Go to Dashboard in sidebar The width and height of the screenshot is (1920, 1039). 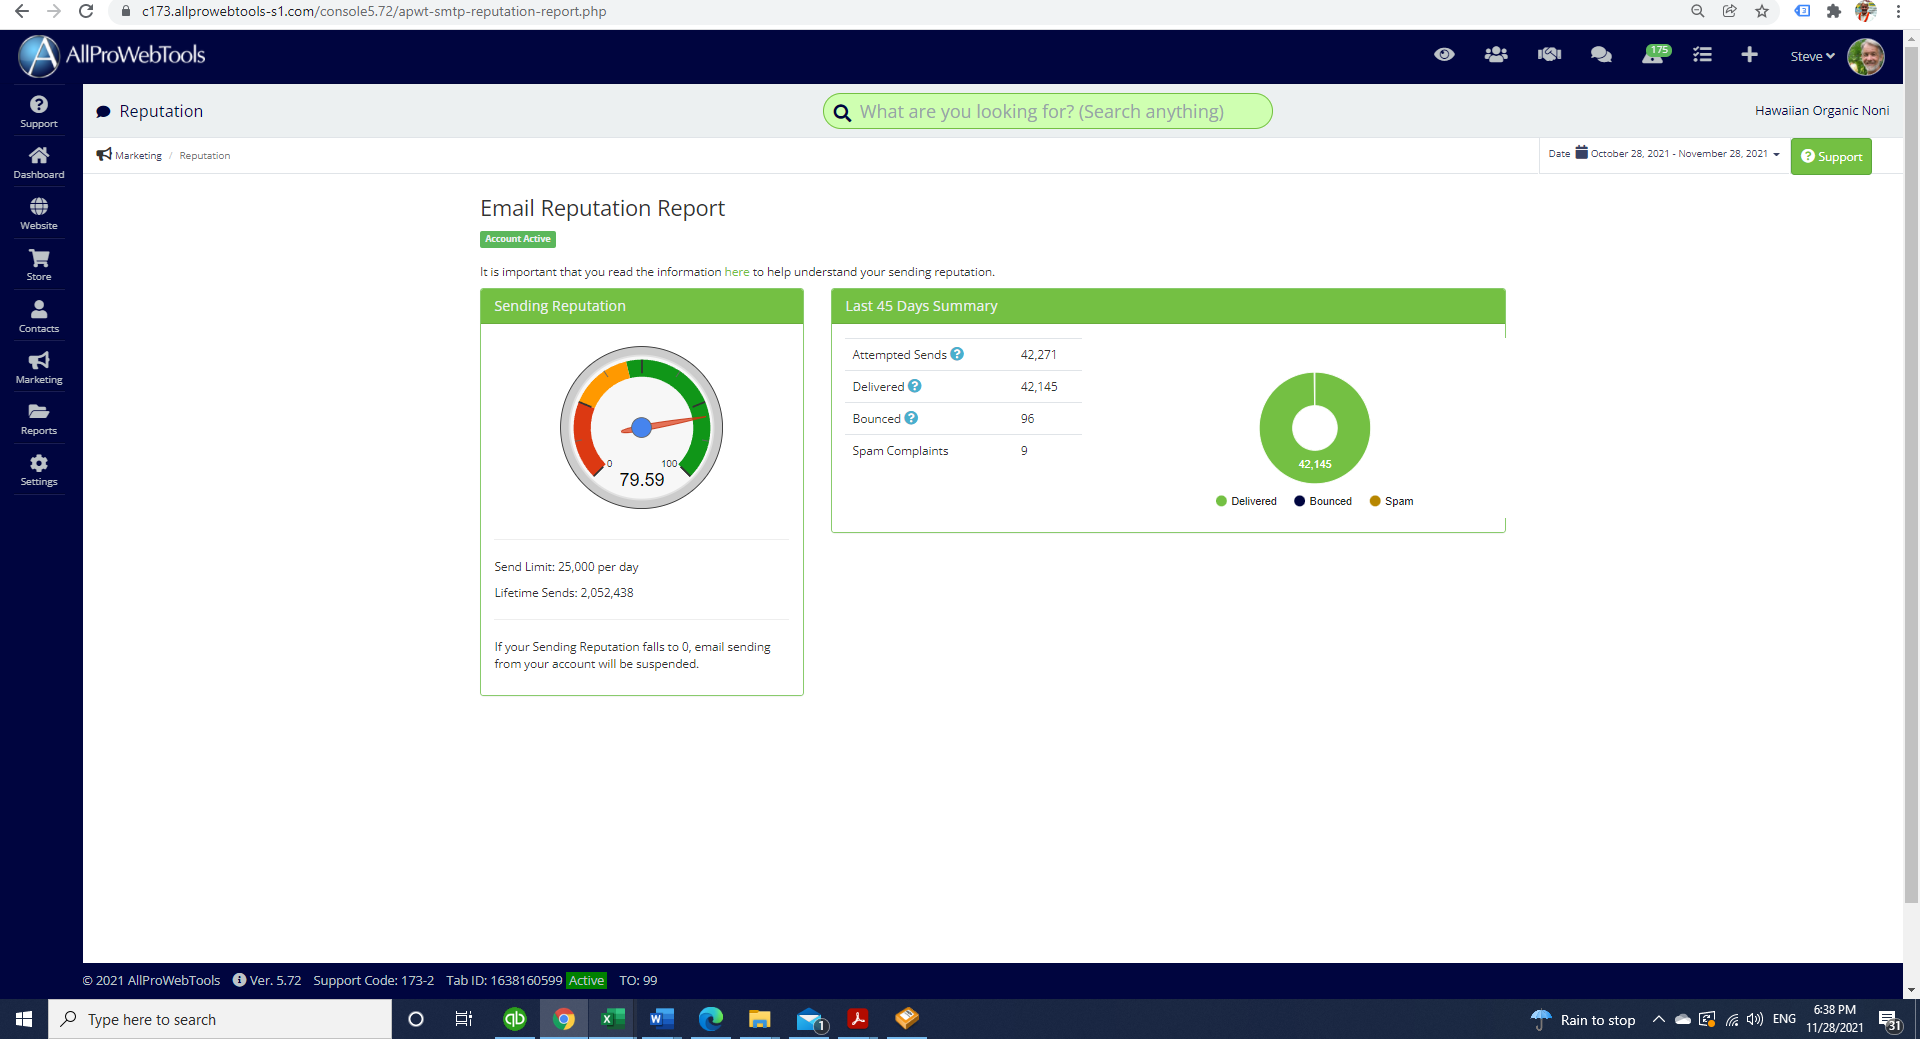(39, 162)
